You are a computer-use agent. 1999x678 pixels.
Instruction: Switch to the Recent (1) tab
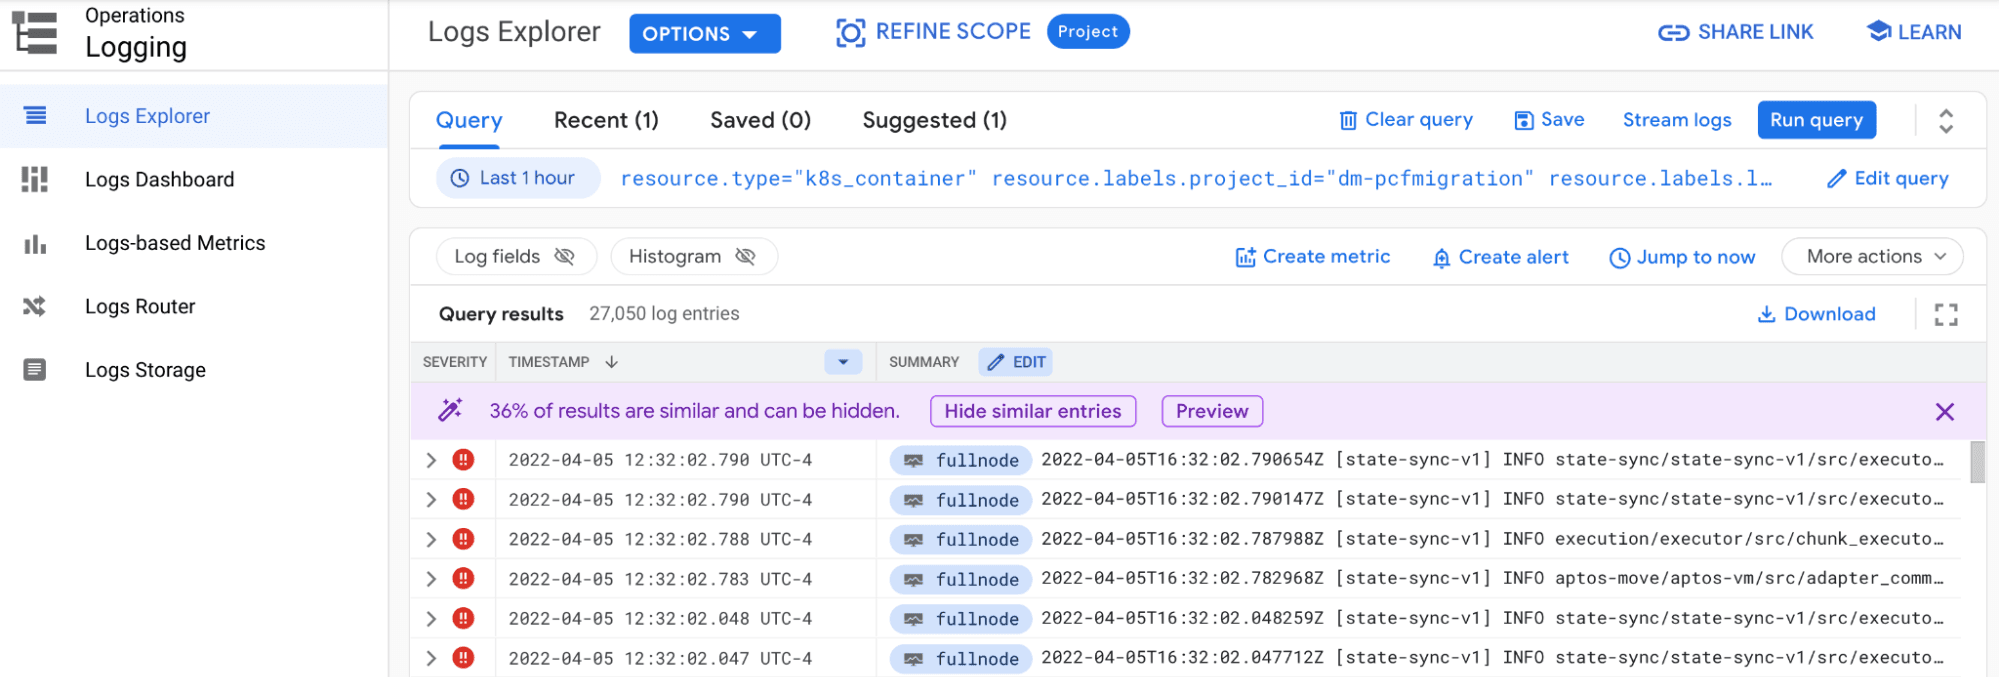(x=606, y=121)
